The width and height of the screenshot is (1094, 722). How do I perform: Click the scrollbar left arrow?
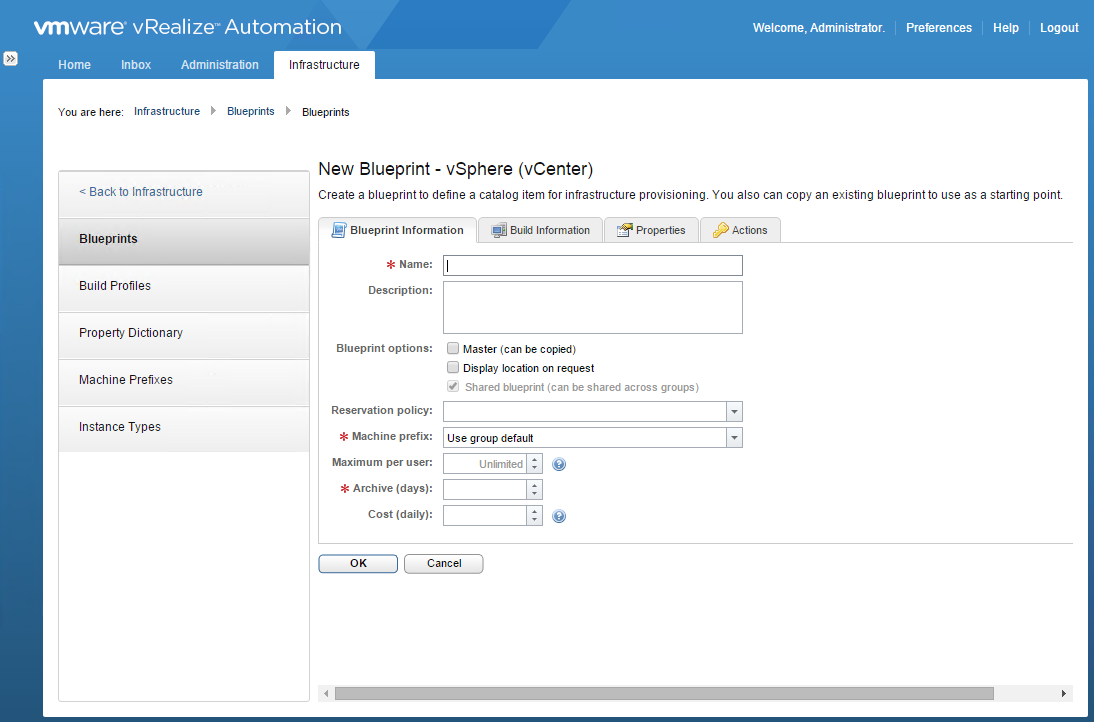[x=327, y=693]
